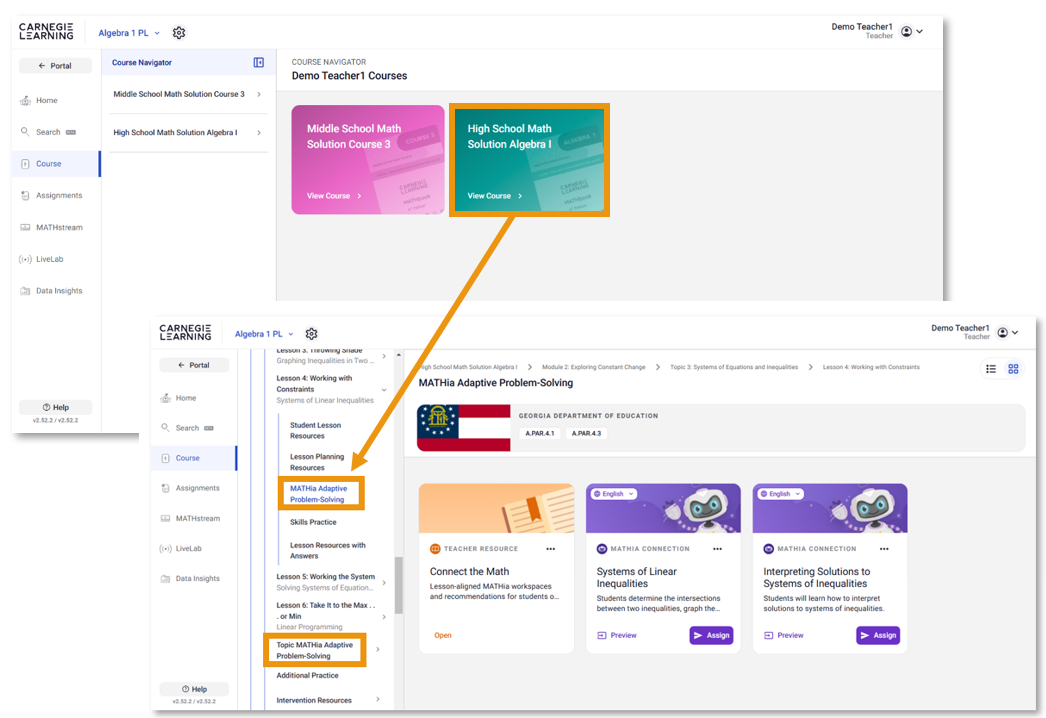Screen dimensions: 1046x718
Task: Open English language dropdown on Interpreting Solutions card
Action: pyautogui.click(x=780, y=494)
